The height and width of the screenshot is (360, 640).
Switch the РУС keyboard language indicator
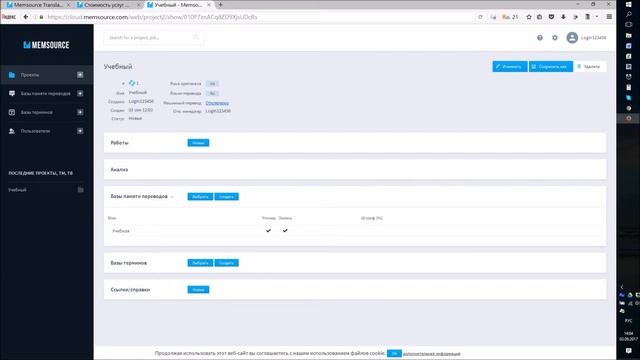(x=629, y=321)
